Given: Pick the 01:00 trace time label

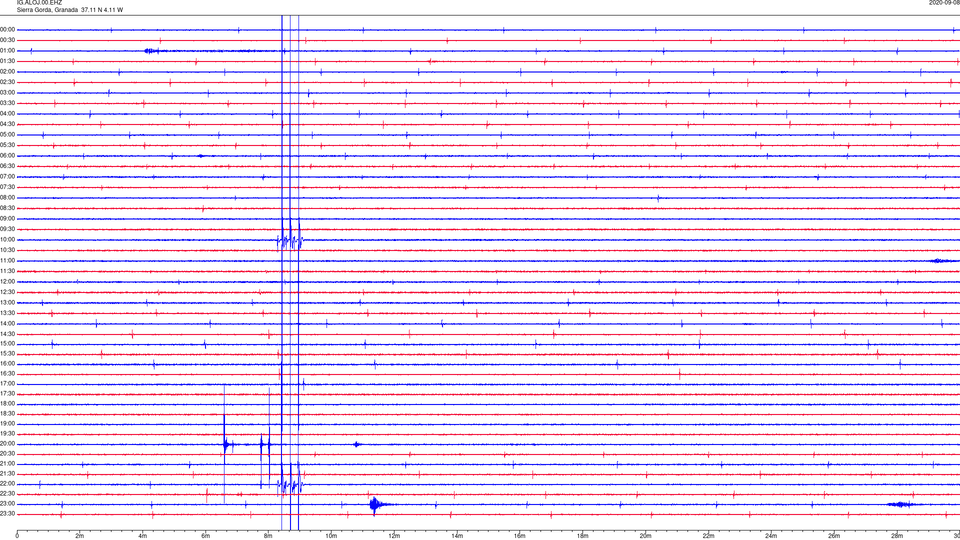Looking at the screenshot, I should [x=8, y=51].
